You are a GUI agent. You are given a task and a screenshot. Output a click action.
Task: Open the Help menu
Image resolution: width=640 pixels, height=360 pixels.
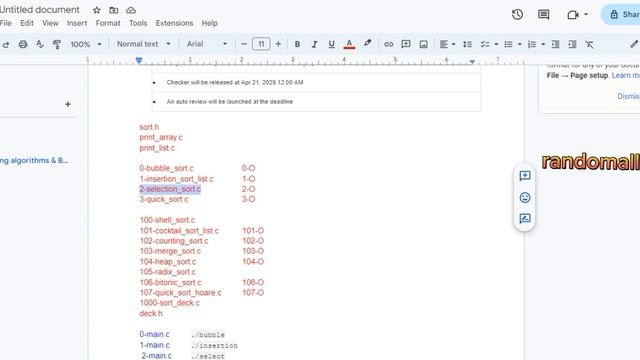click(209, 23)
